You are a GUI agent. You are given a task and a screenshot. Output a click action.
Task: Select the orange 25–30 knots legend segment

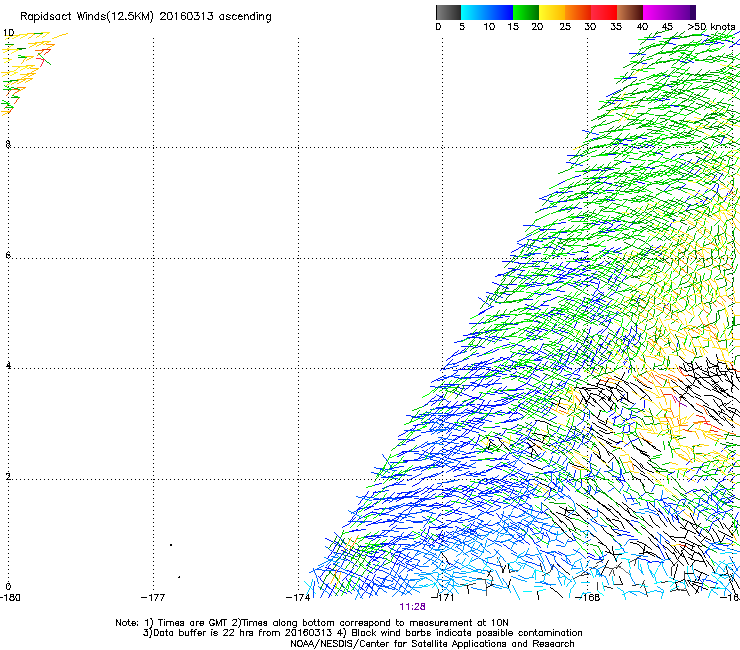[x=578, y=12]
